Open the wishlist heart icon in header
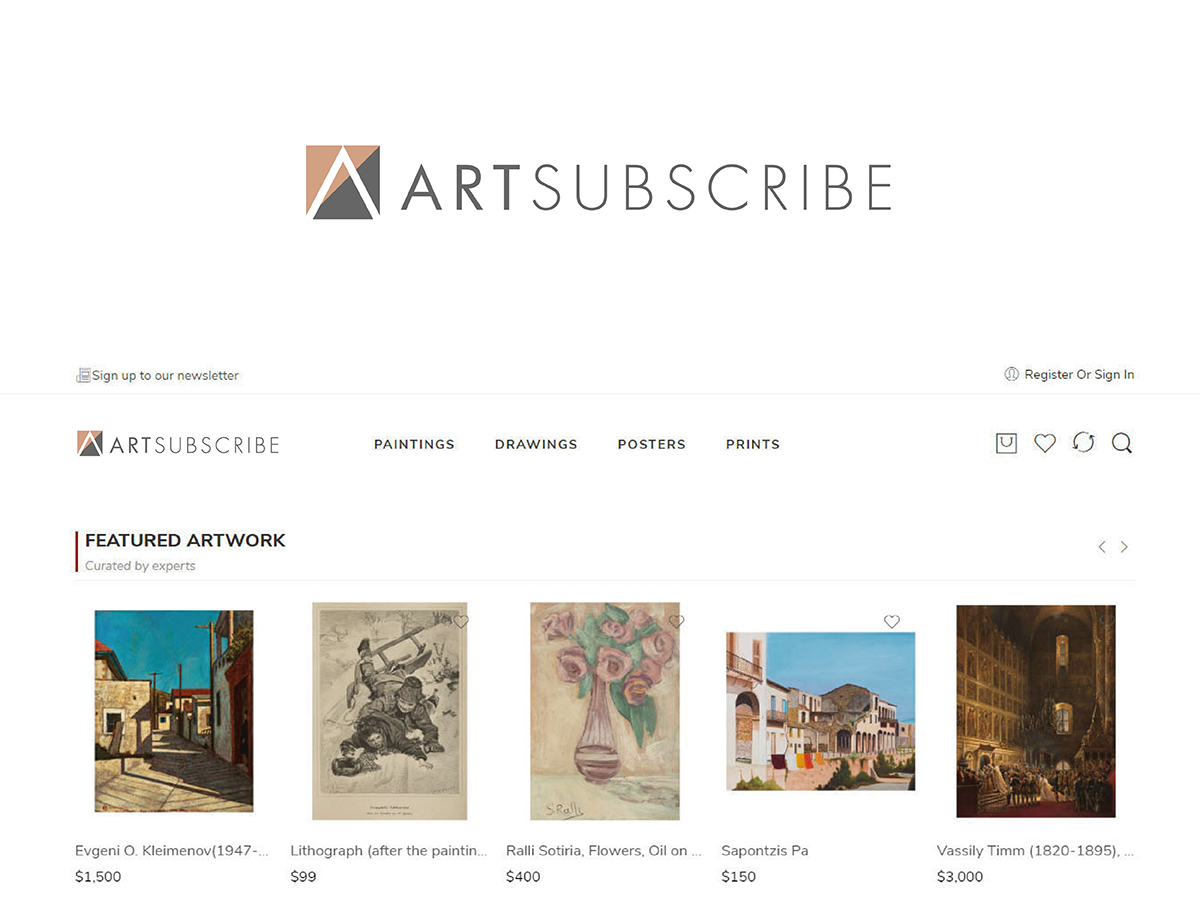 [x=1045, y=443]
